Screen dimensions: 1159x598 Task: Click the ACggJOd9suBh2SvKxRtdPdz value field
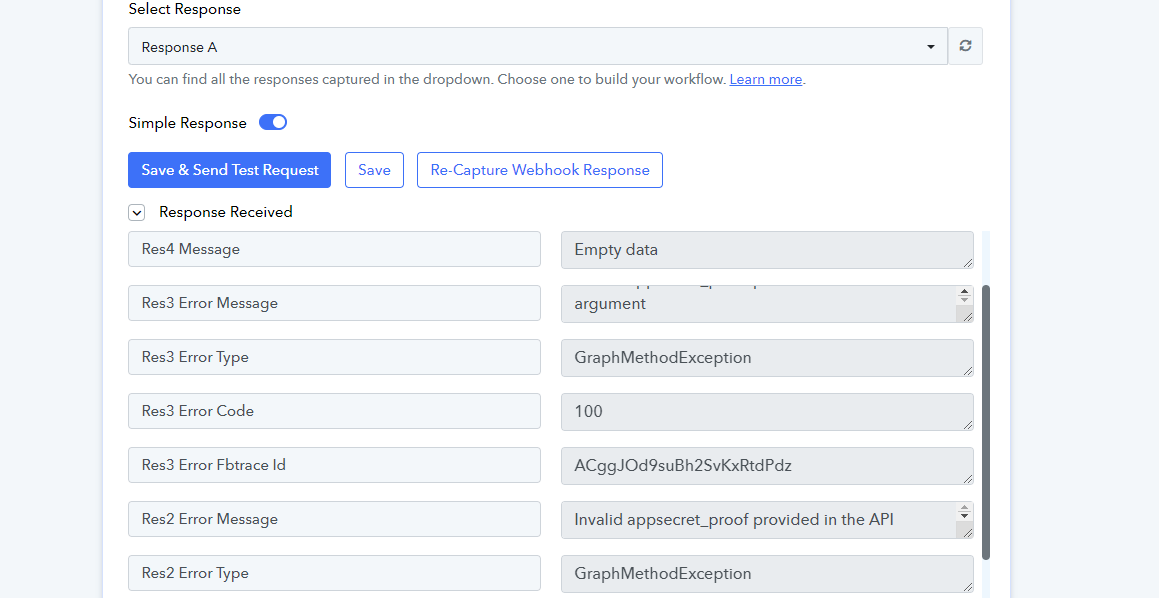tap(767, 466)
